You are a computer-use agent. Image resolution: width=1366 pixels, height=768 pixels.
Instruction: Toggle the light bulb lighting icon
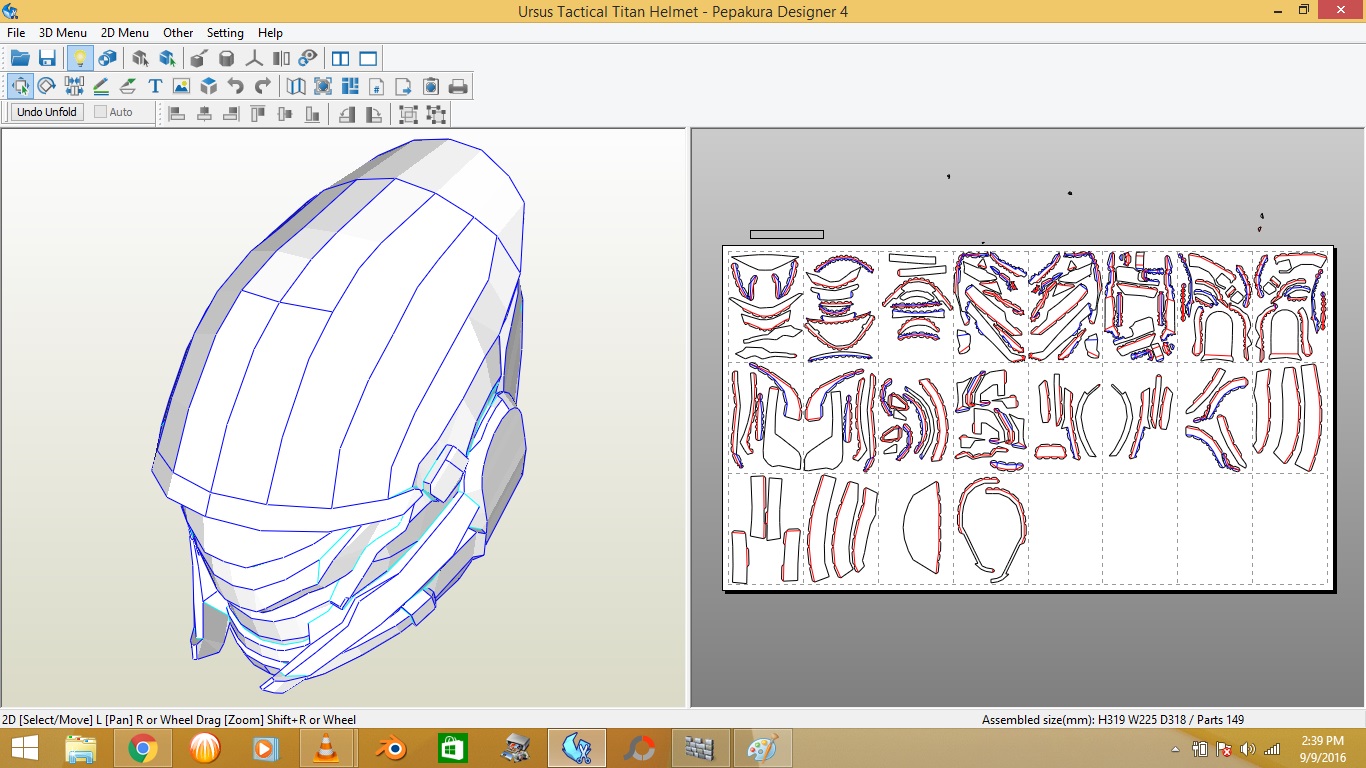point(80,59)
